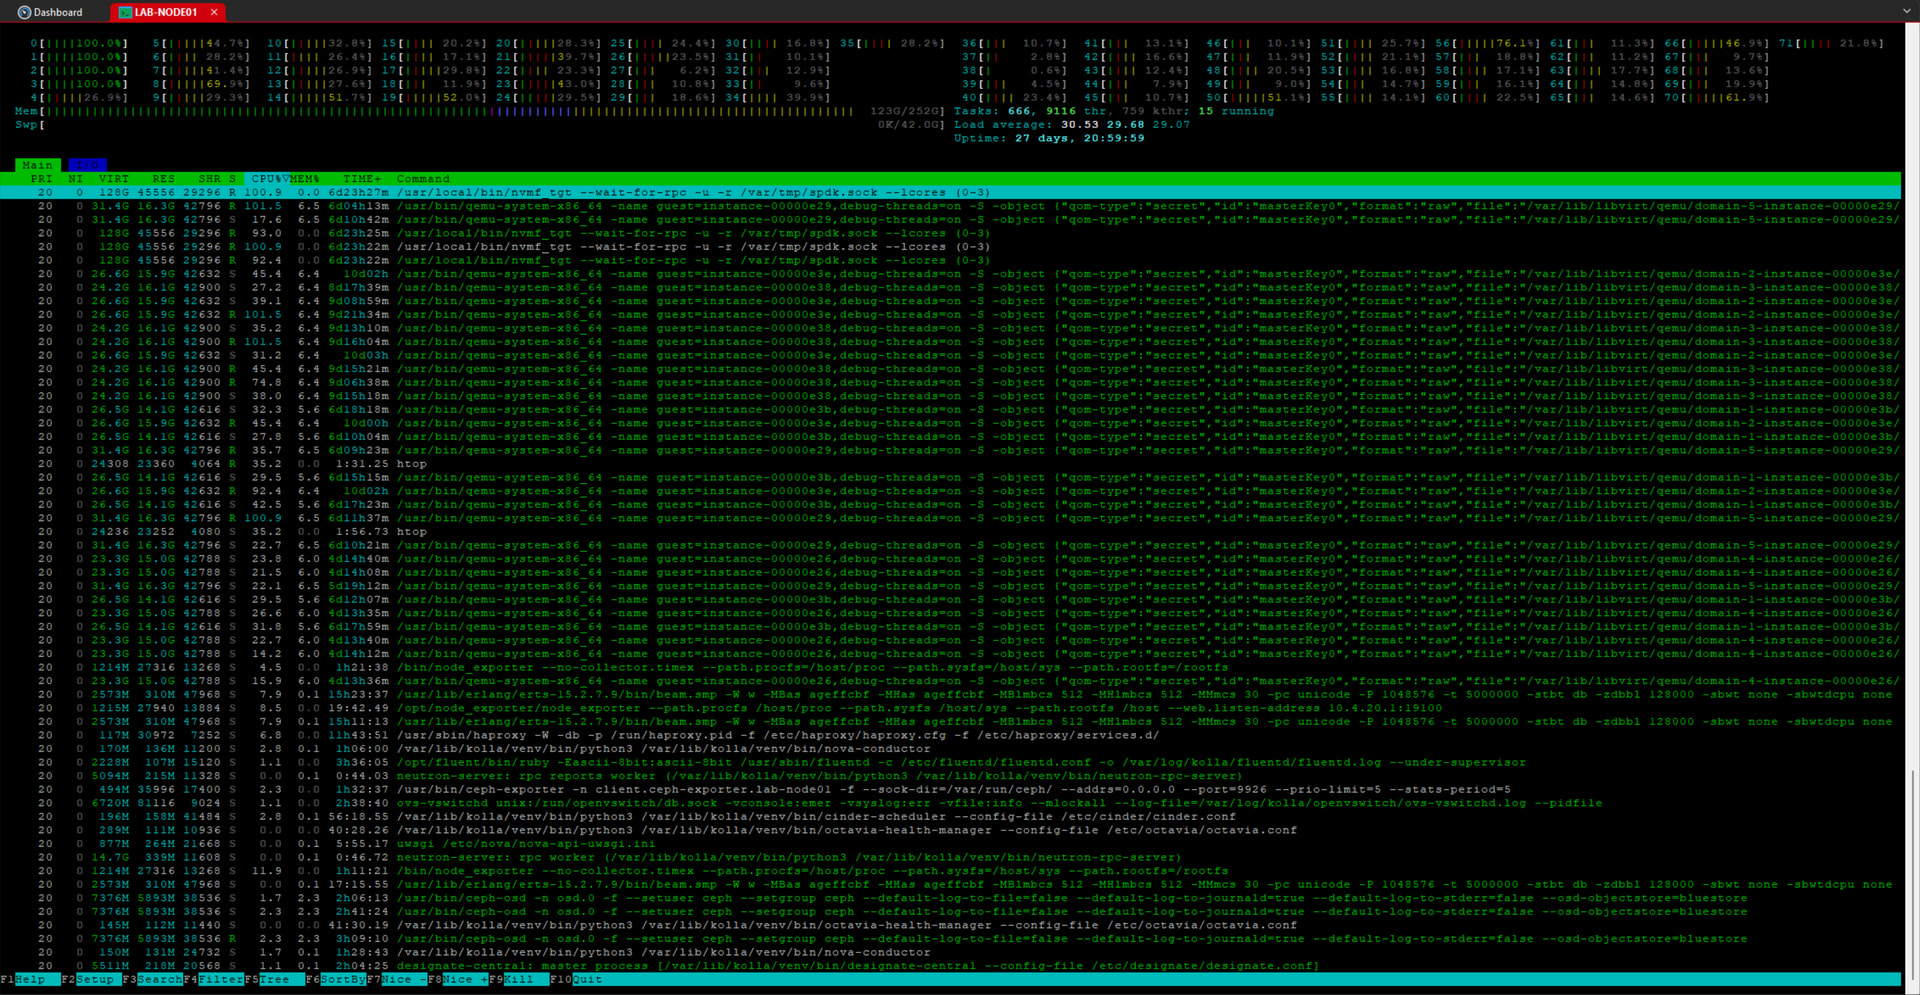This screenshot has height=995, width=1920.
Task: Sort by the PRI column header
Action: [41, 179]
